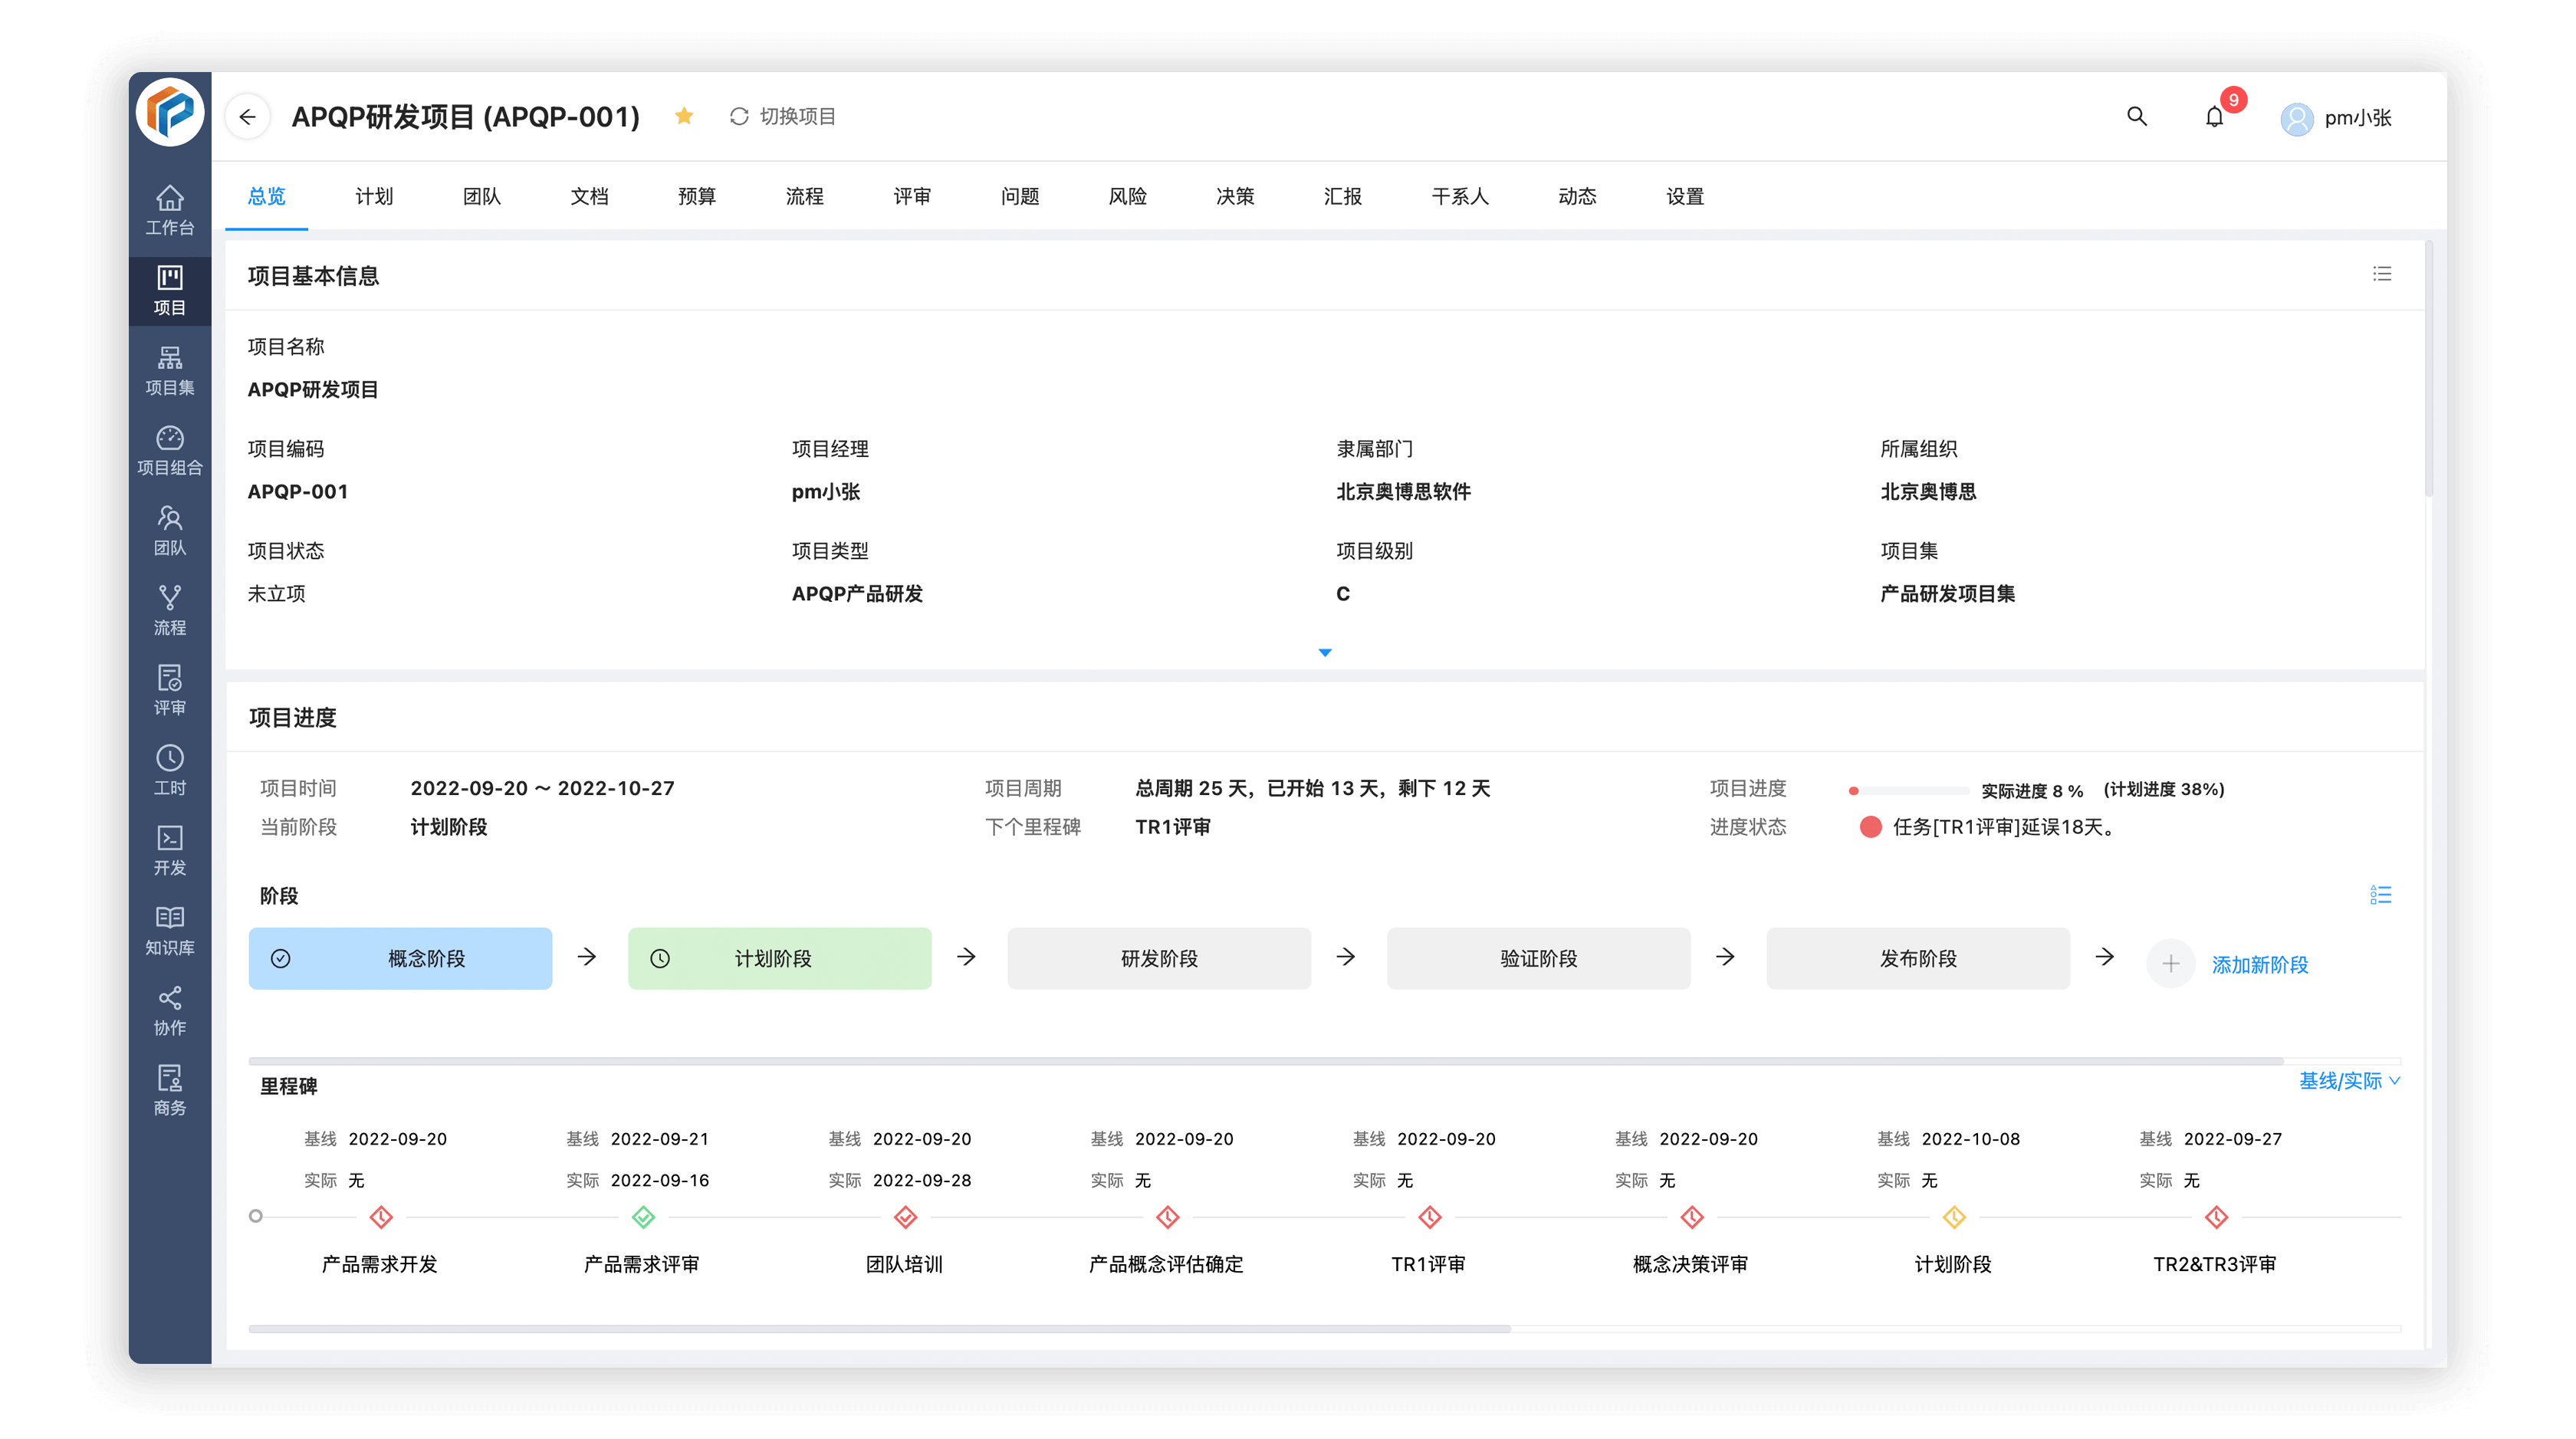2576x1439 pixels.
Task: Open list icon in 项目基本信息 header
Action: [2382, 274]
